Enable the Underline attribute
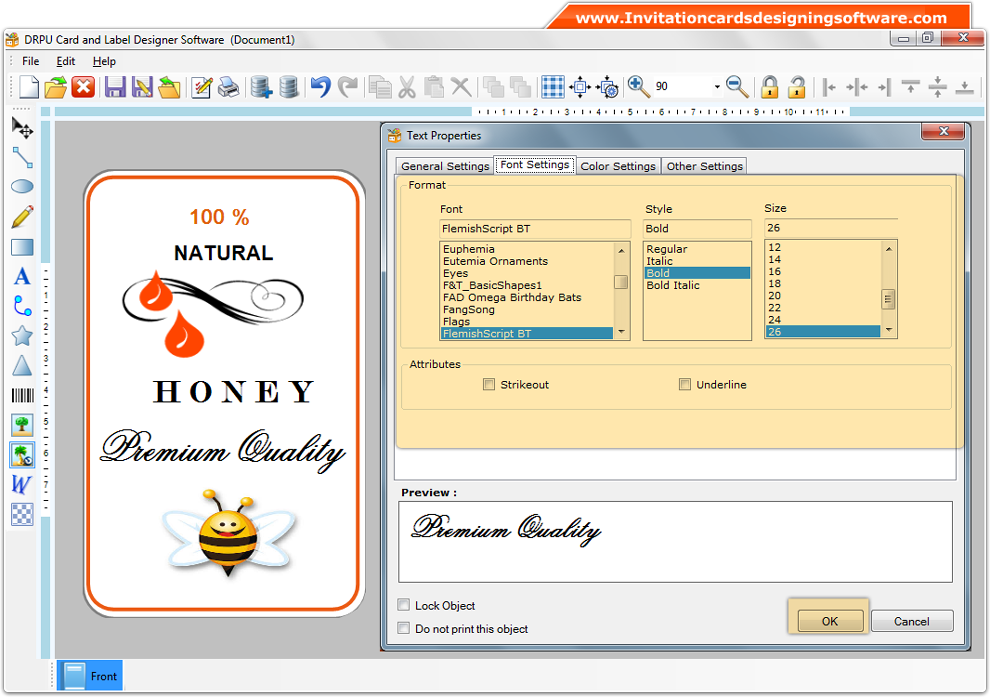This screenshot has height=697, width=990. [685, 384]
